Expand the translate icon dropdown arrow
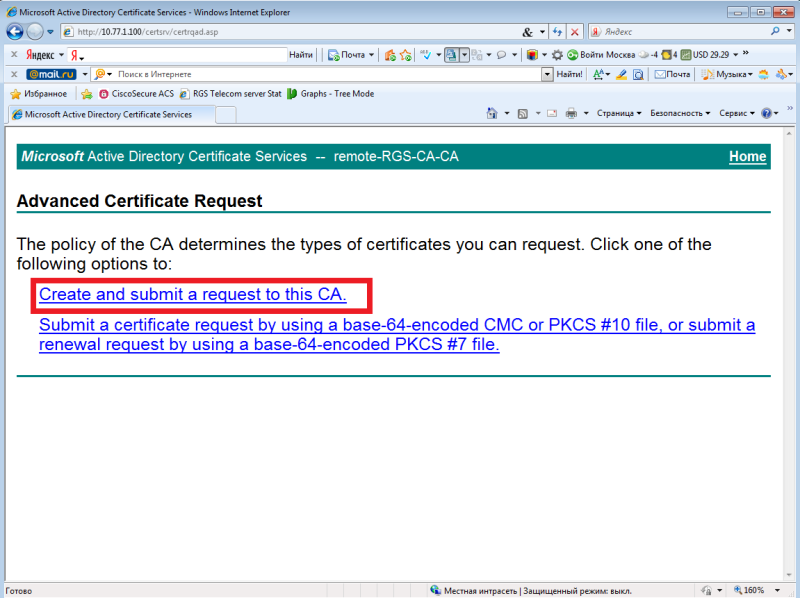This screenshot has width=800, height=598. pyautogui.click(x=464, y=55)
